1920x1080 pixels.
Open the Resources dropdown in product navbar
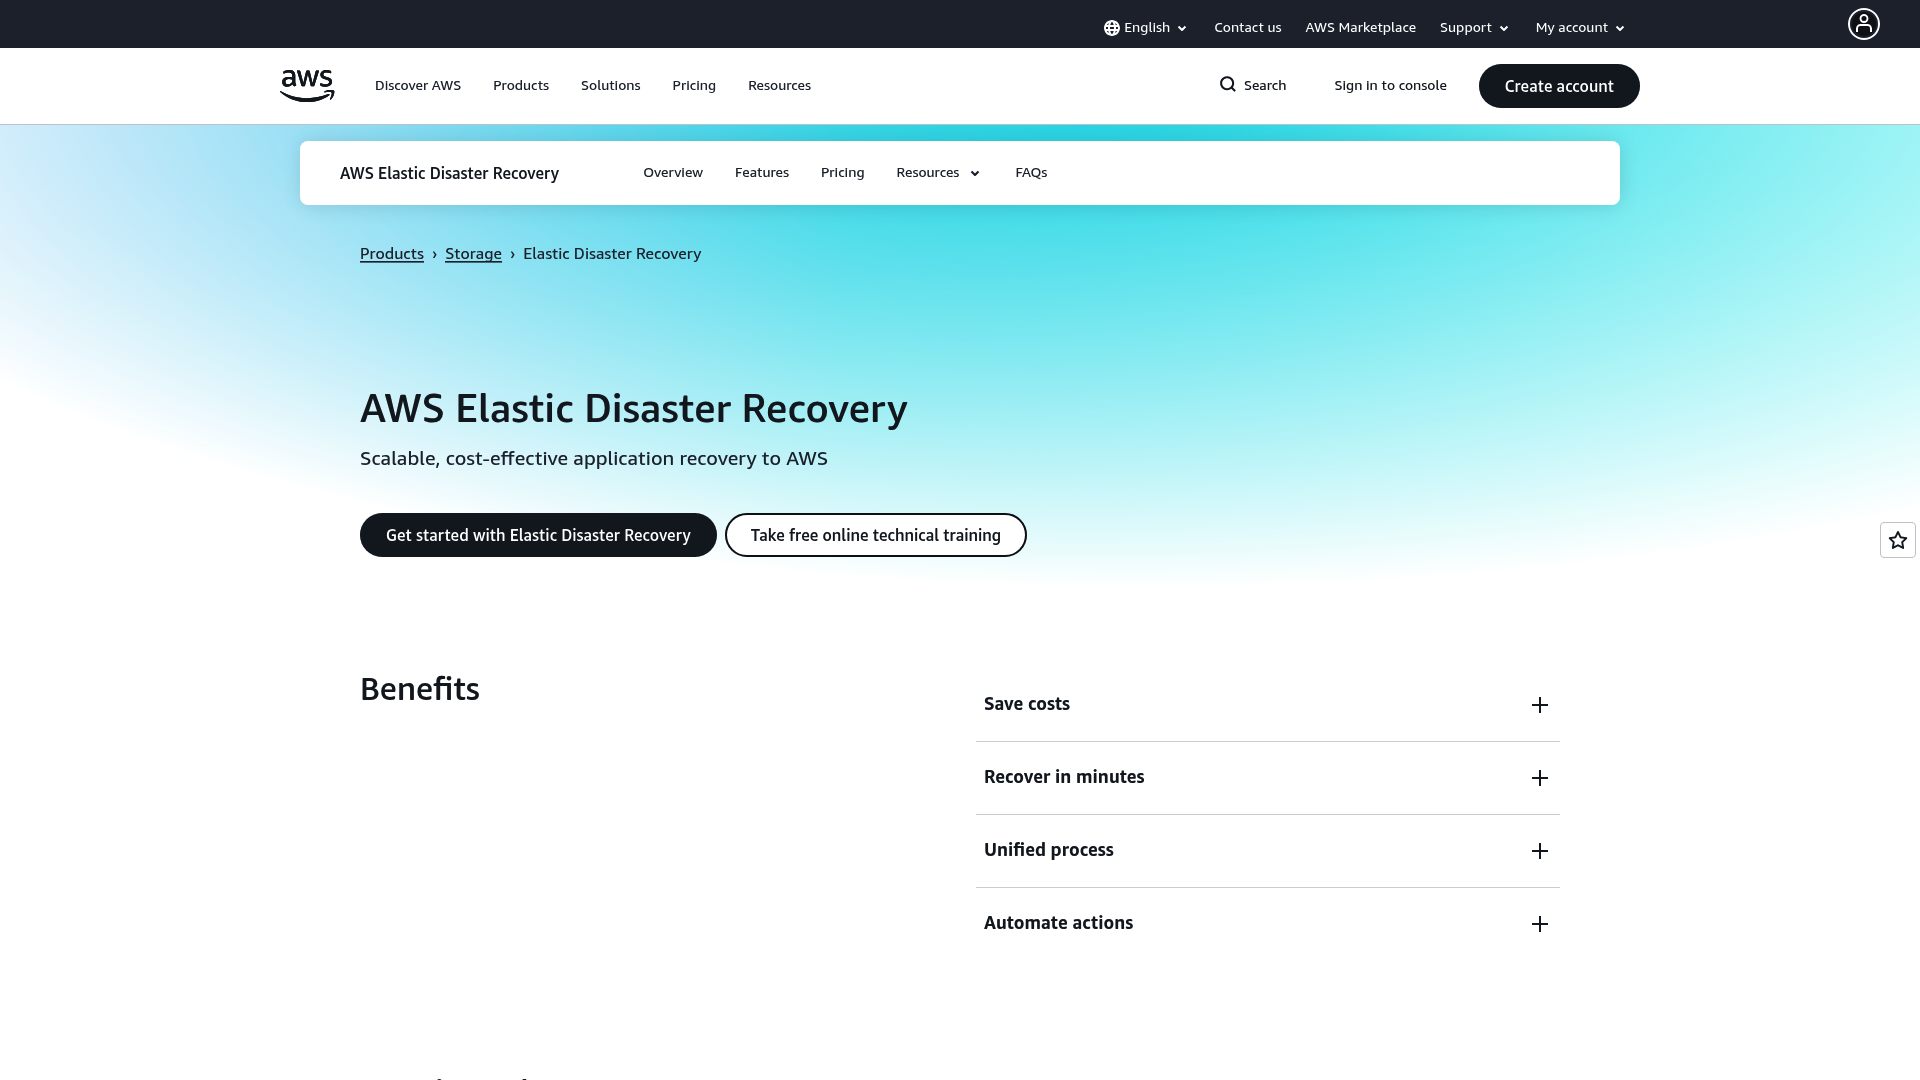[936, 172]
